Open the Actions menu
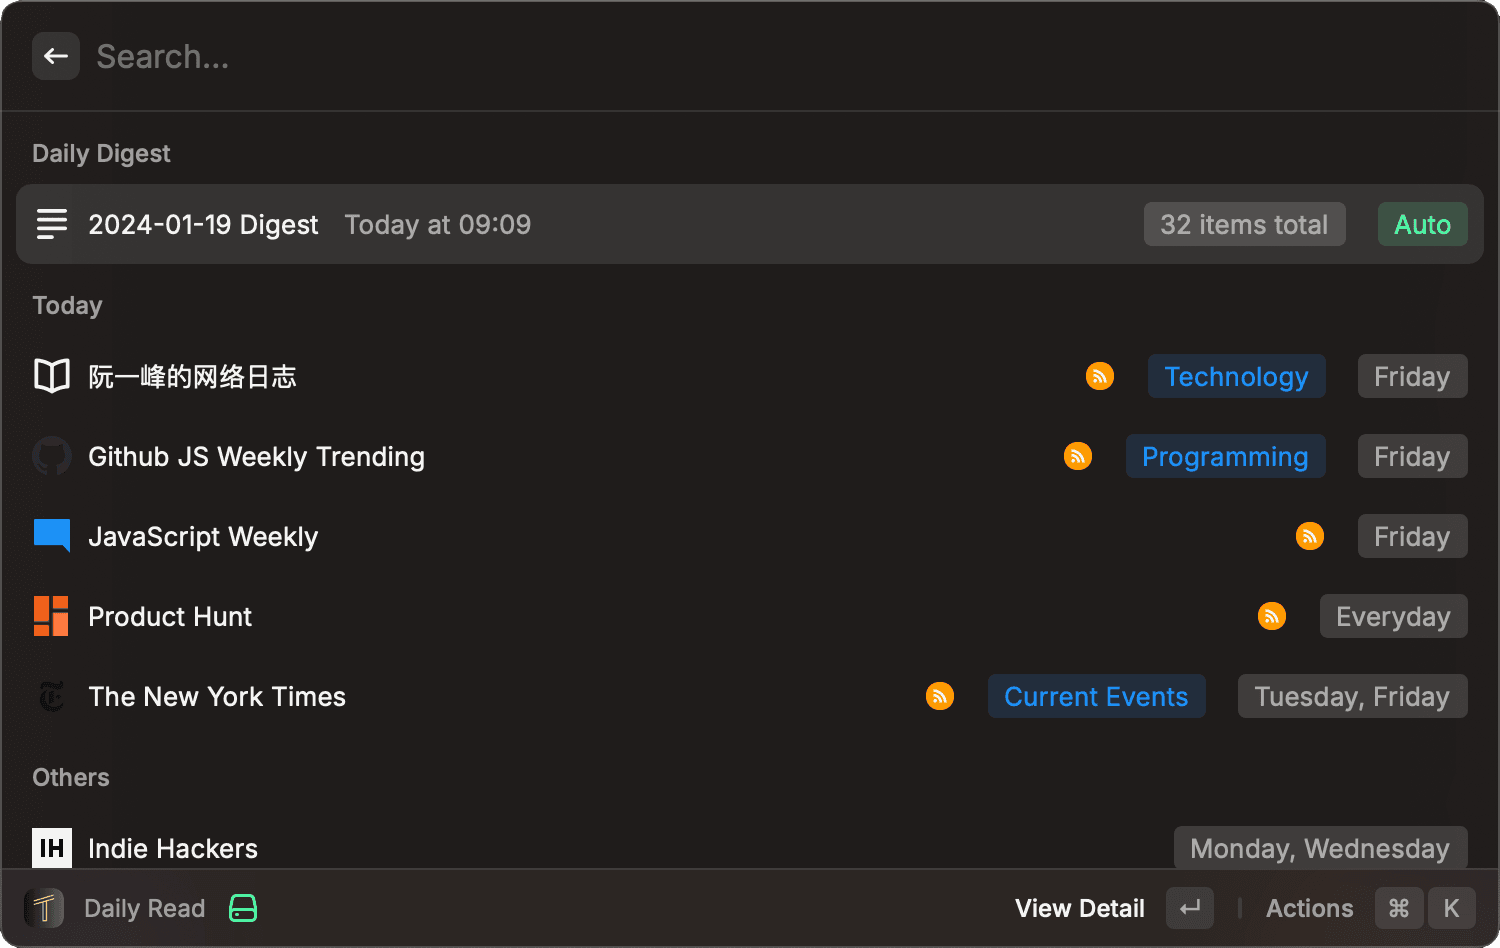 pos(1309,908)
